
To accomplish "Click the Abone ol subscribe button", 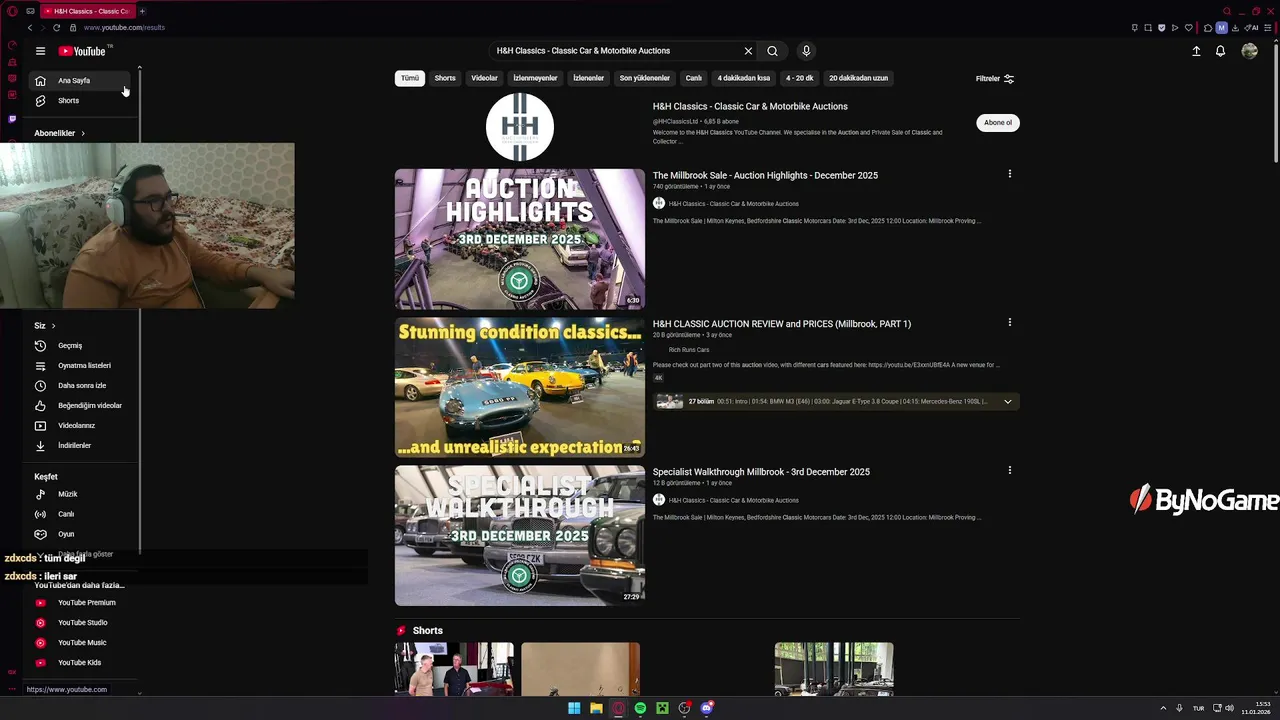I will point(997,123).
